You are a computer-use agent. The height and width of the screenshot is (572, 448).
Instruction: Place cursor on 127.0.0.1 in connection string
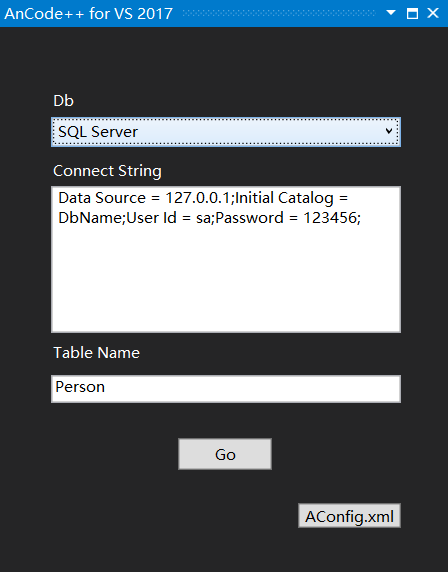(198, 198)
